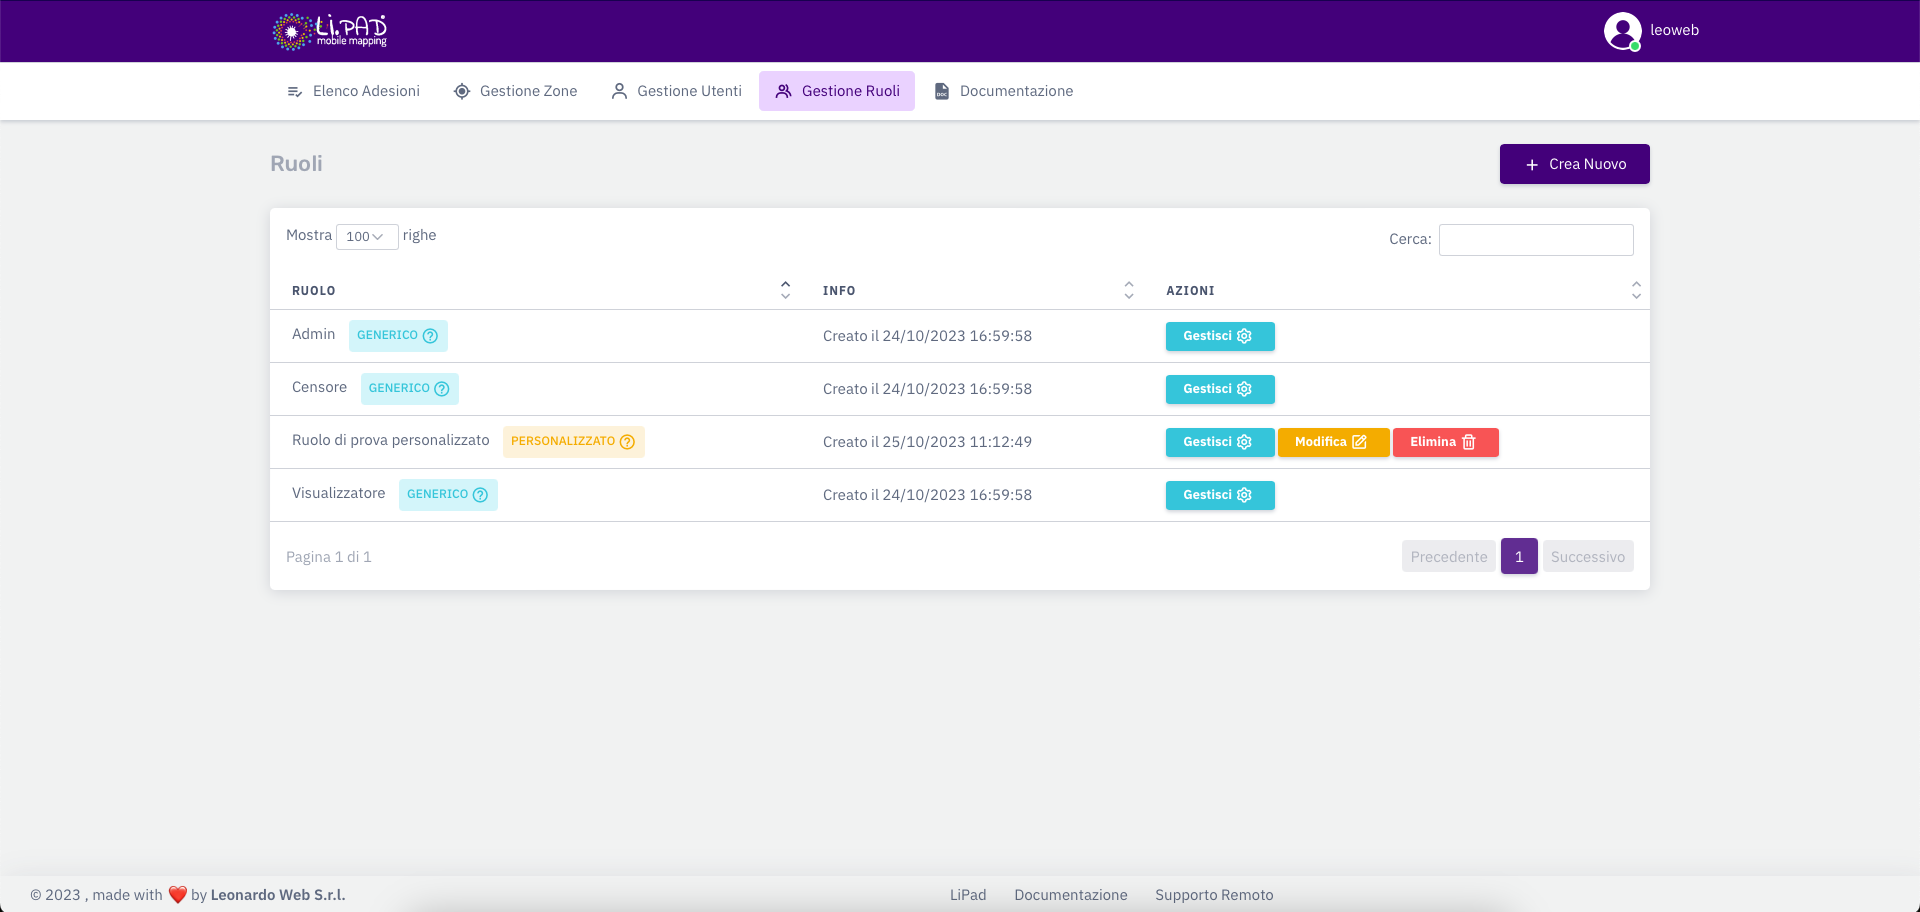Image resolution: width=1920 pixels, height=912 pixels.
Task: Open Supporto Remoto footer link
Action: click(1214, 895)
